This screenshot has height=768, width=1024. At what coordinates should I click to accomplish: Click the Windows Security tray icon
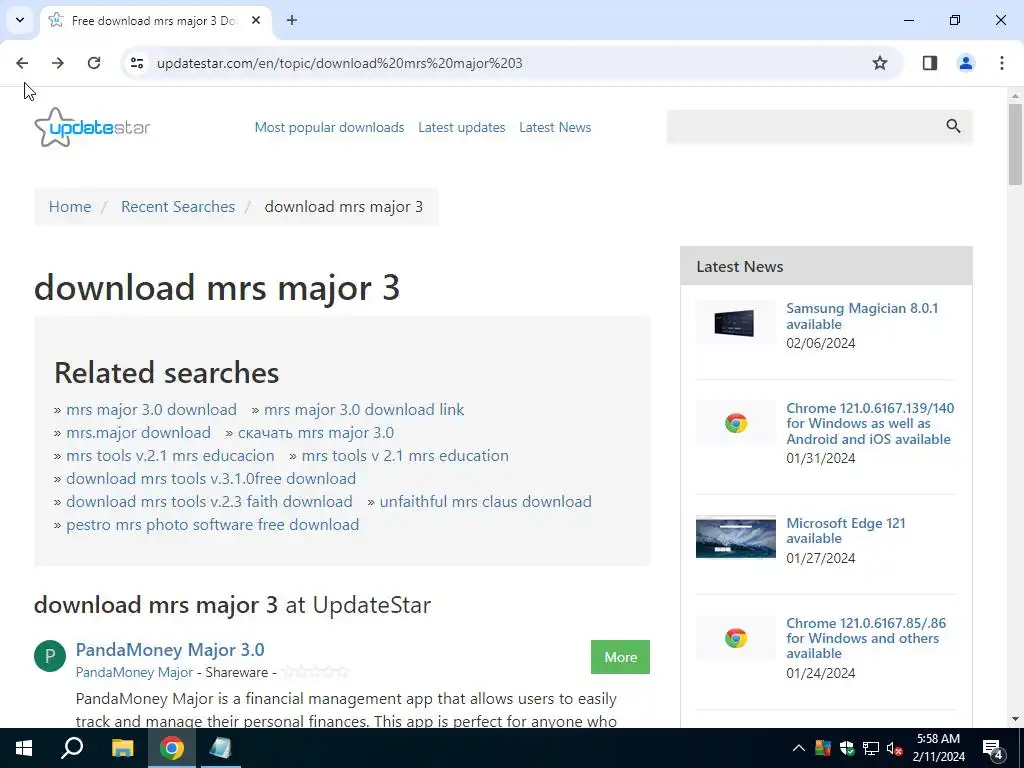pyautogui.click(x=847, y=748)
